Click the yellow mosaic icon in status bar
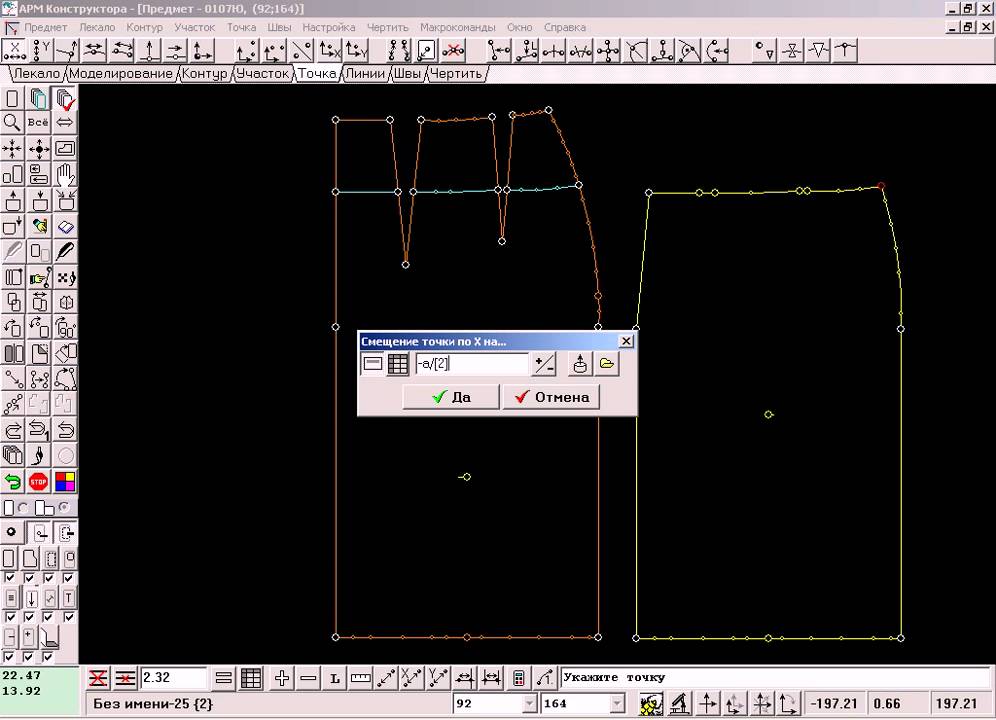This screenshot has width=996, height=720. tap(651, 703)
